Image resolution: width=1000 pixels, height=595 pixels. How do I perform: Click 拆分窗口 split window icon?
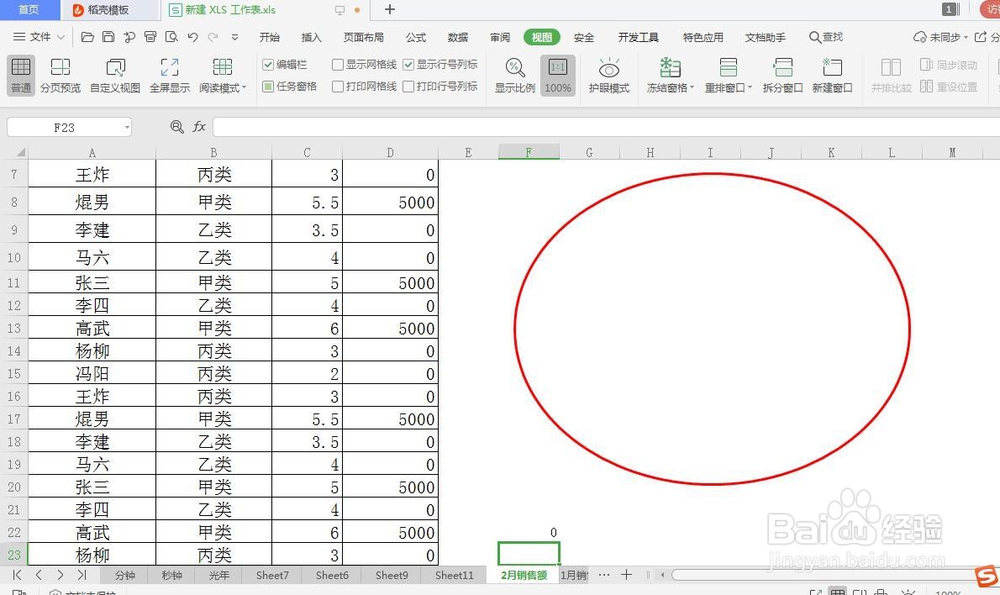[783, 67]
